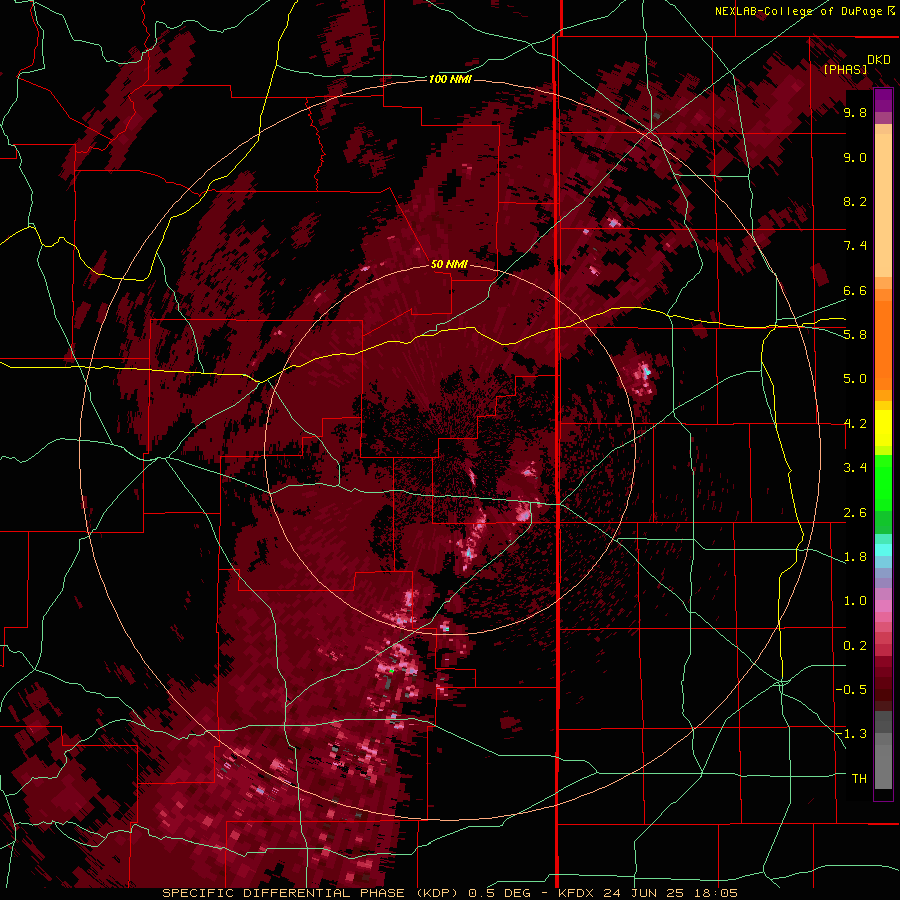The width and height of the screenshot is (900, 900).
Task: Click the [PHAS] label near the color scale
Action: point(845,69)
